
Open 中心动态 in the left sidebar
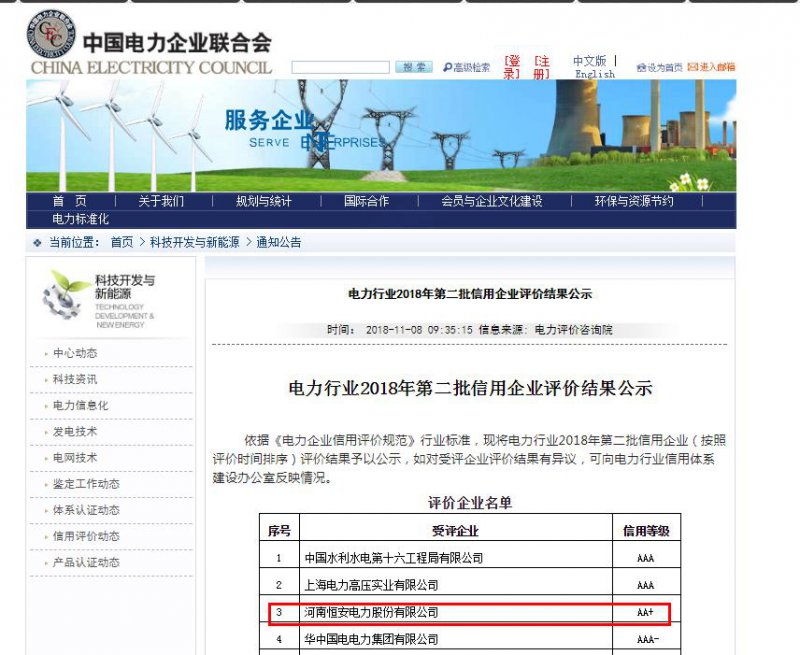tap(75, 353)
